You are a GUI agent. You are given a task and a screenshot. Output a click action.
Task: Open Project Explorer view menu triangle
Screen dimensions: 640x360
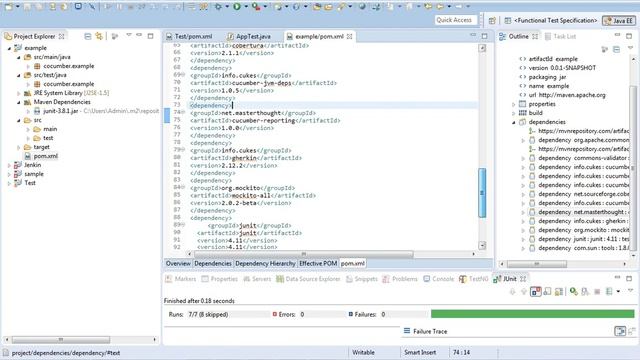coord(129,36)
